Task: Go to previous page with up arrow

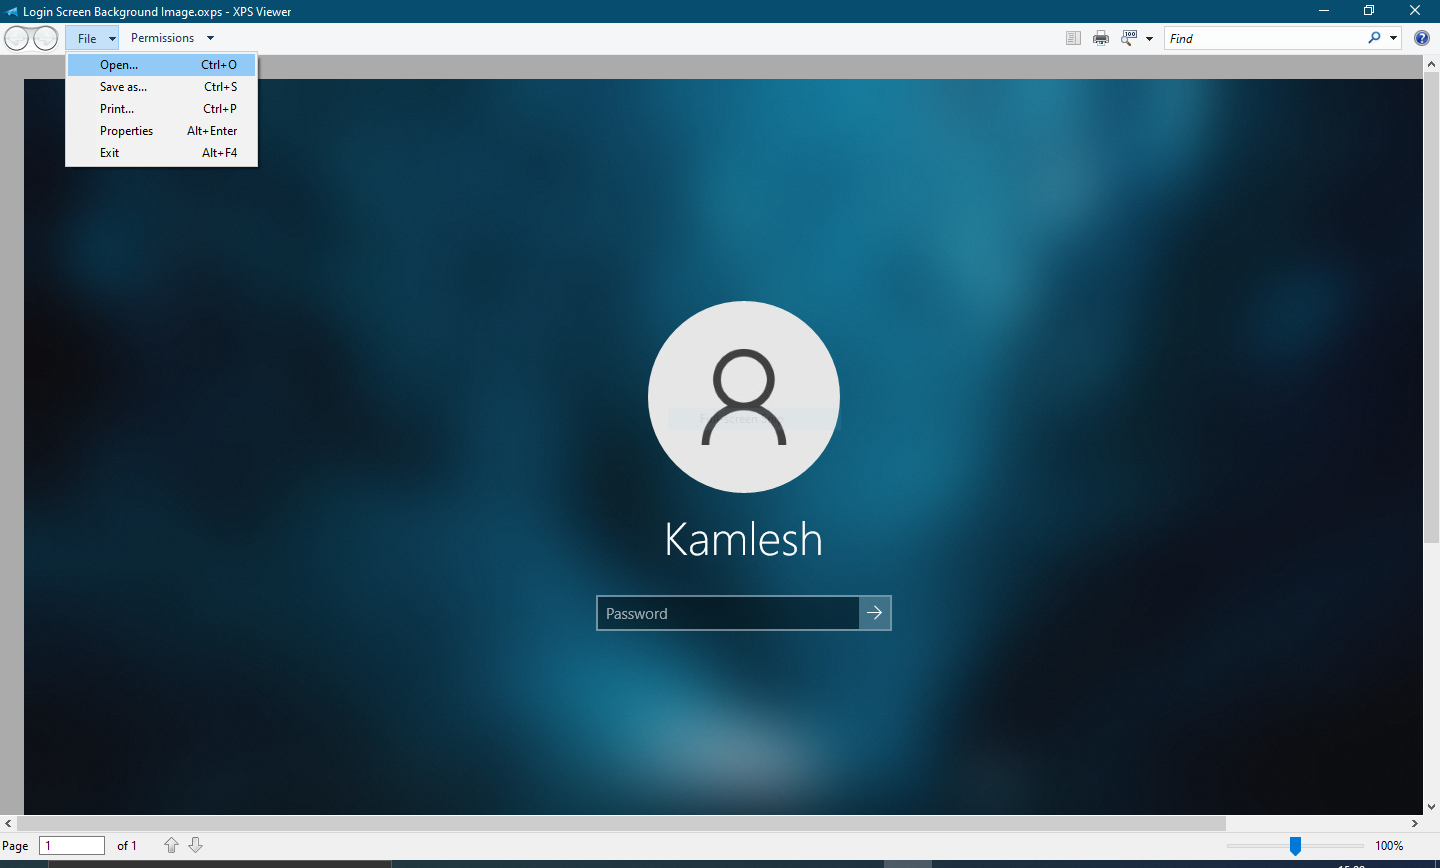Action: click(x=171, y=845)
